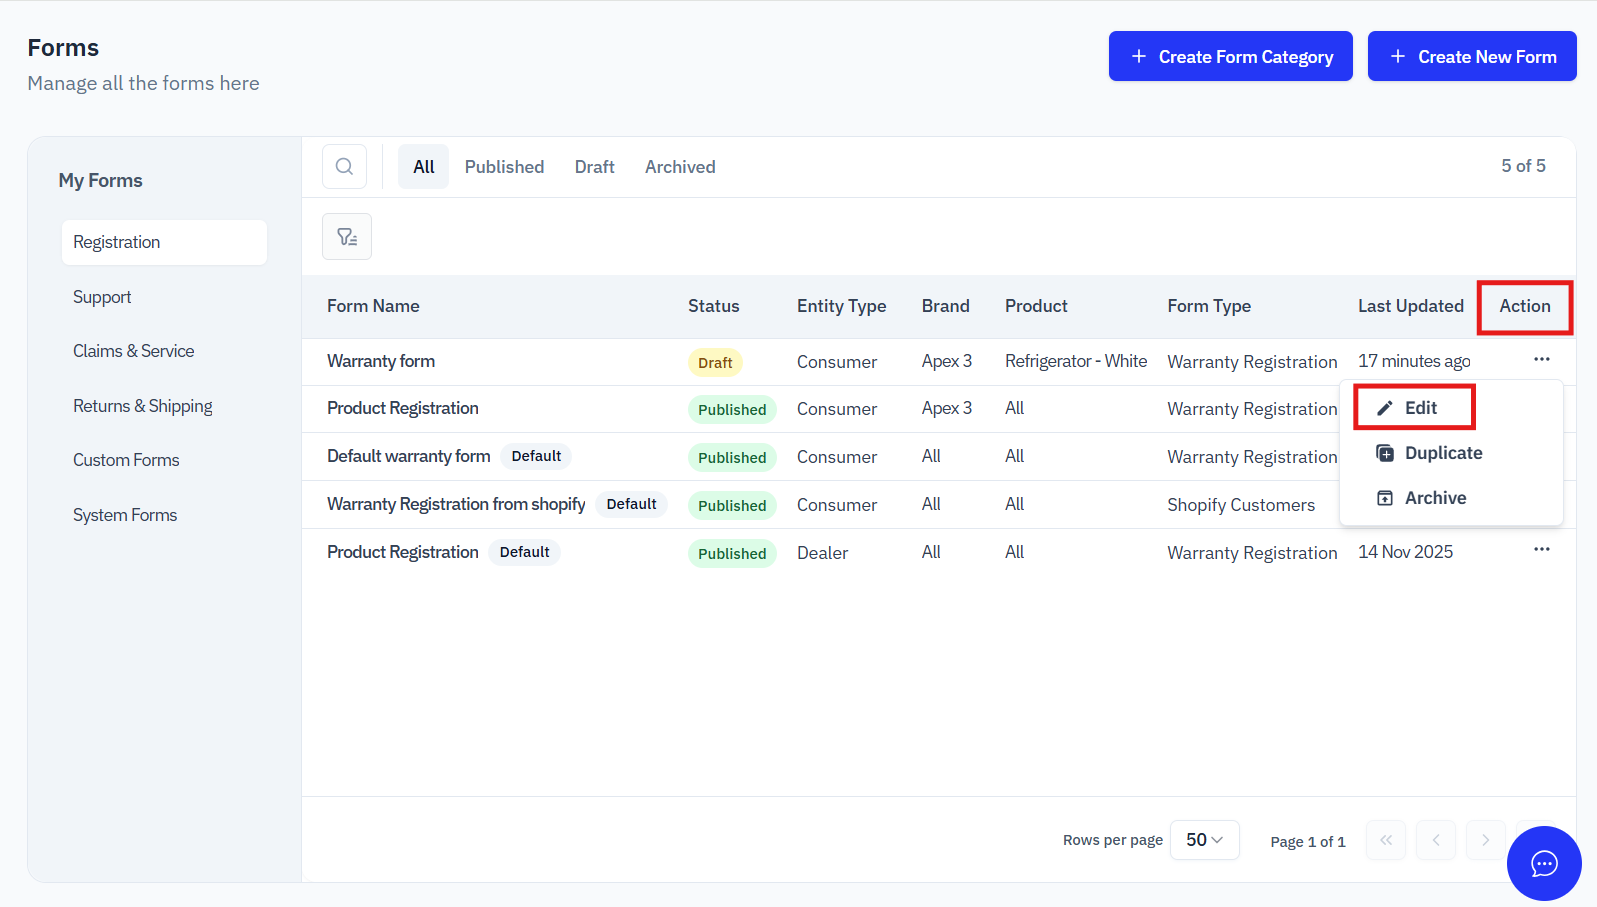Viewport: 1597px width, 907px height.
Task: Choose Duplicate from the action menu
Action: tap(1430, 453)
